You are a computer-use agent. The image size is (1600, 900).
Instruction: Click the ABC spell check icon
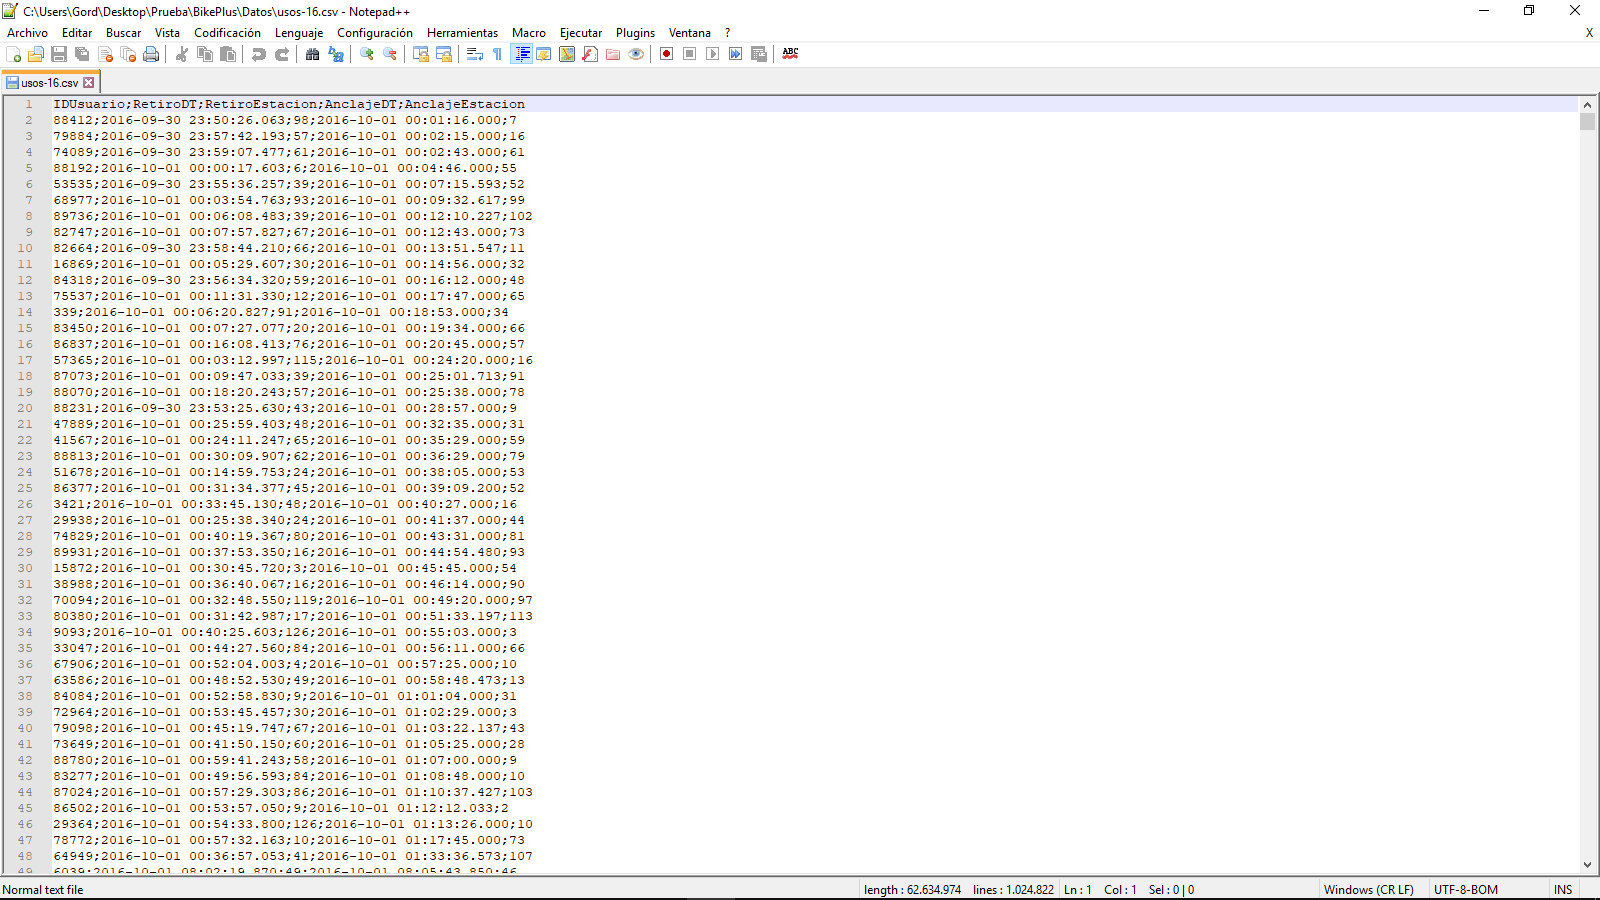point(790,54)
